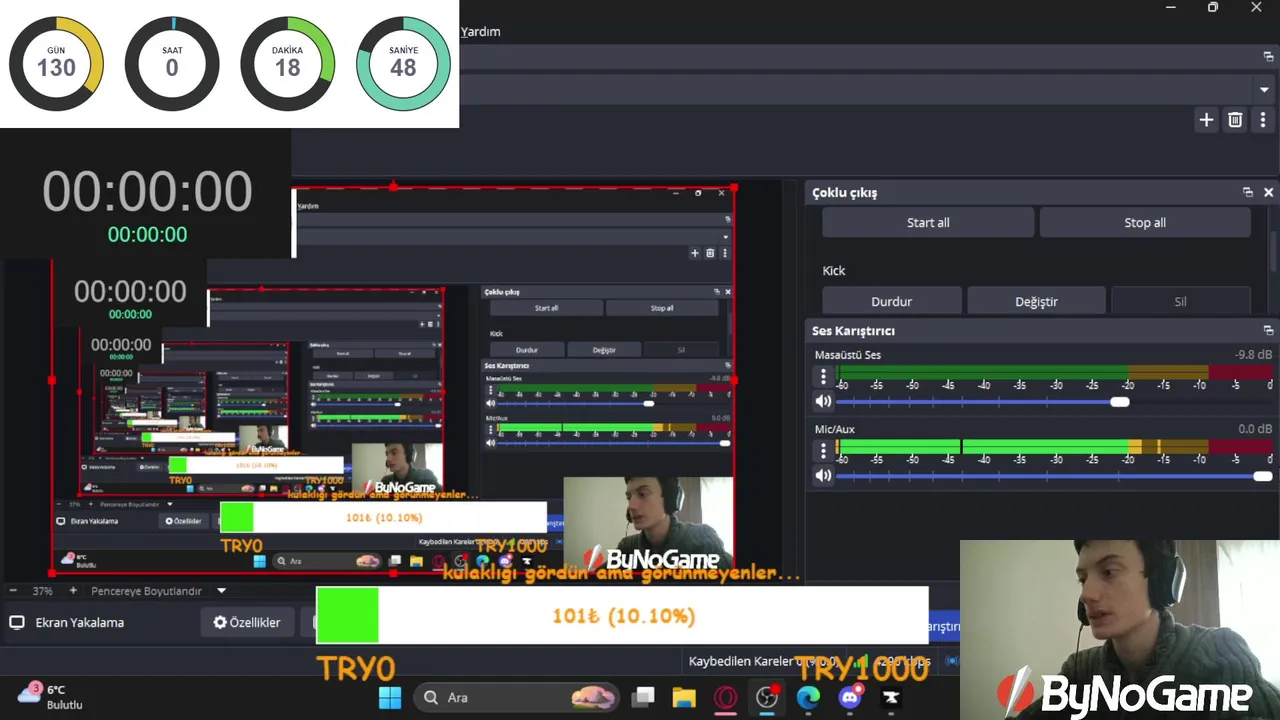Open the Windows Start menu
Screen dimensions: 1280x720
tap(390, 697)
